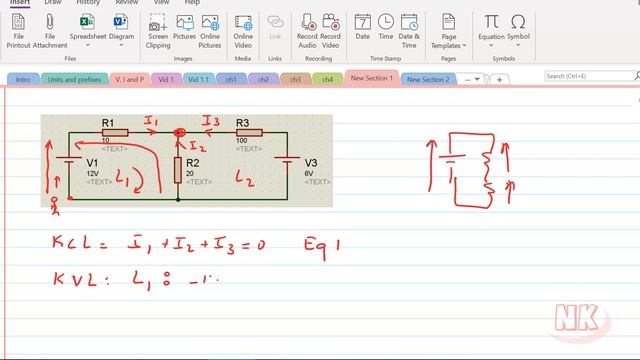Insert an Online Video
The width and height of the screenshot is (640, 360).
coord(243,31)
